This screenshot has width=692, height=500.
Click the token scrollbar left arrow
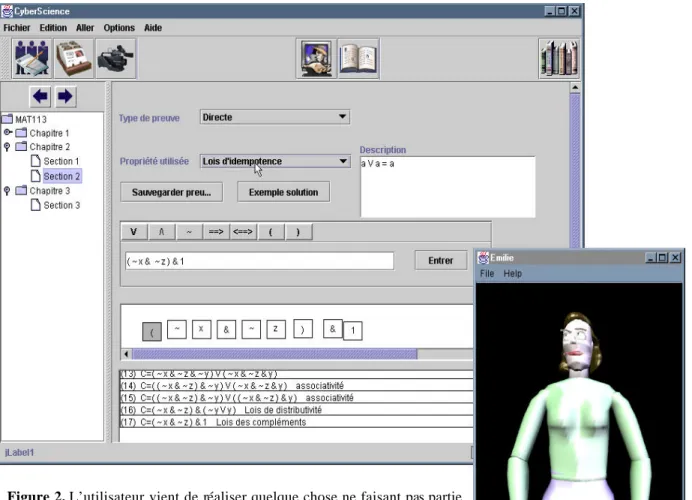[127, 353]
